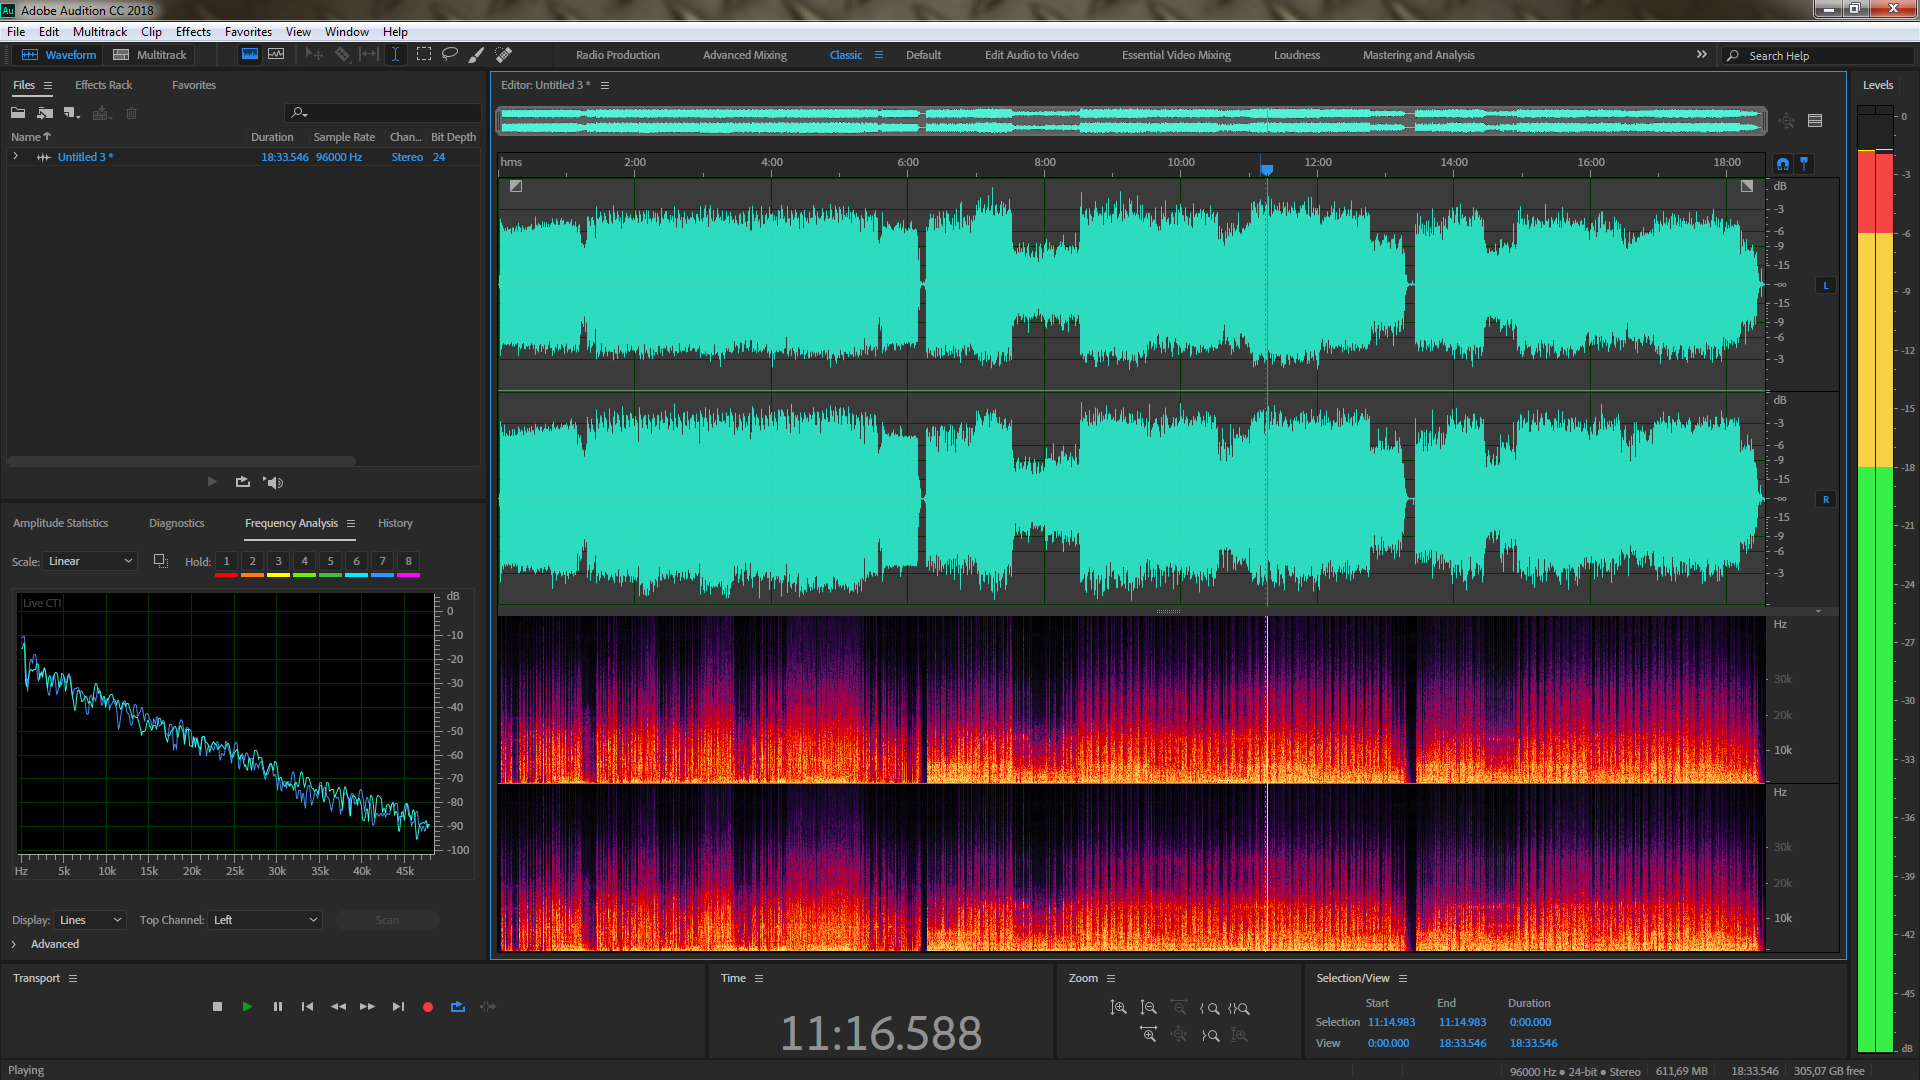Click Hold button number 1
The image size is (1920, 1080).
coord(227,561)
